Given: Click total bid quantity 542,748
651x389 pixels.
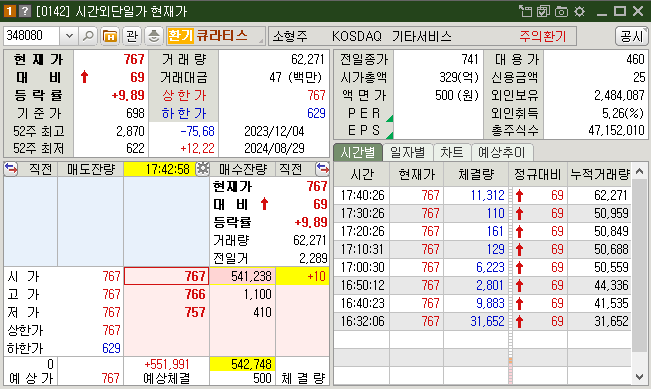Looking at the screenshot, I should click(x=242, y=364).
